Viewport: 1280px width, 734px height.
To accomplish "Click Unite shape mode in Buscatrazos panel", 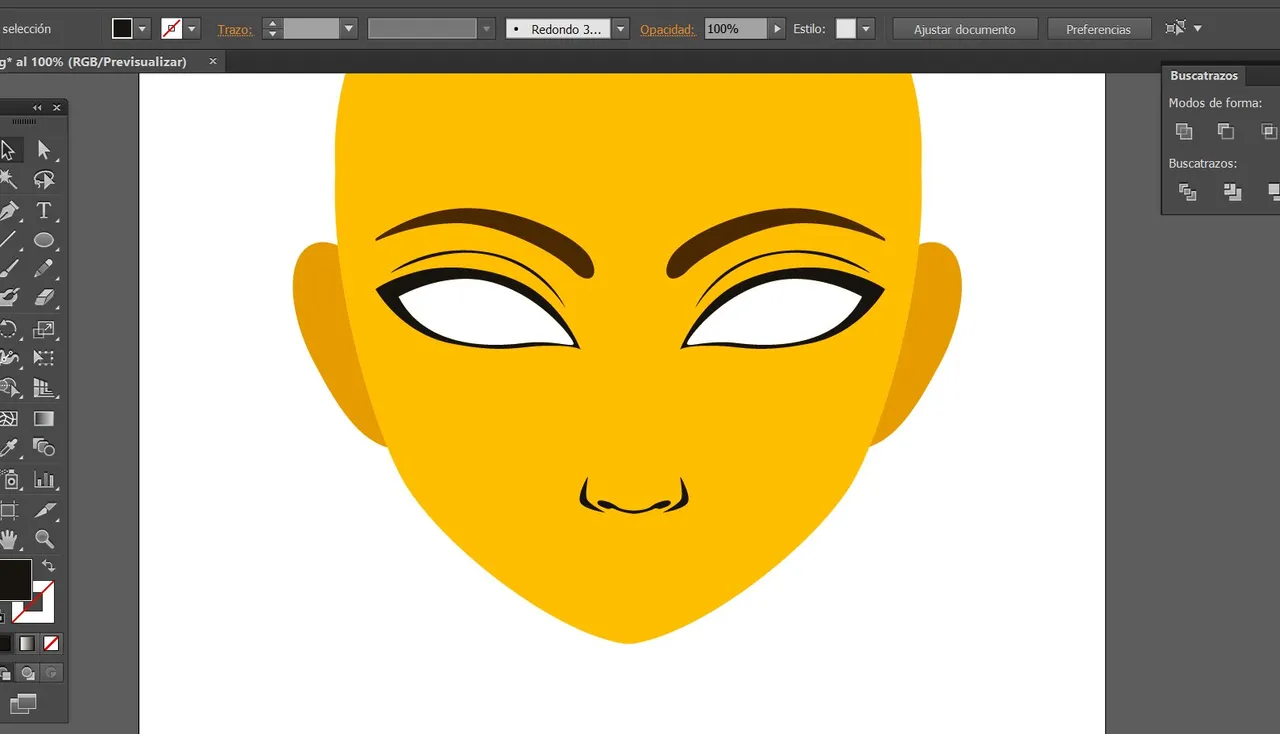I will click(x=1184, y=131).
